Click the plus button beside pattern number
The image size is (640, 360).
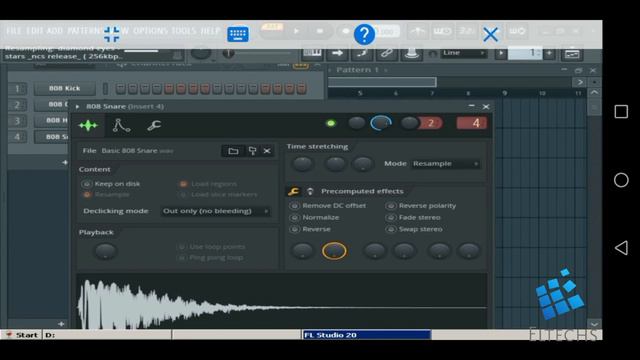(549, 53)
